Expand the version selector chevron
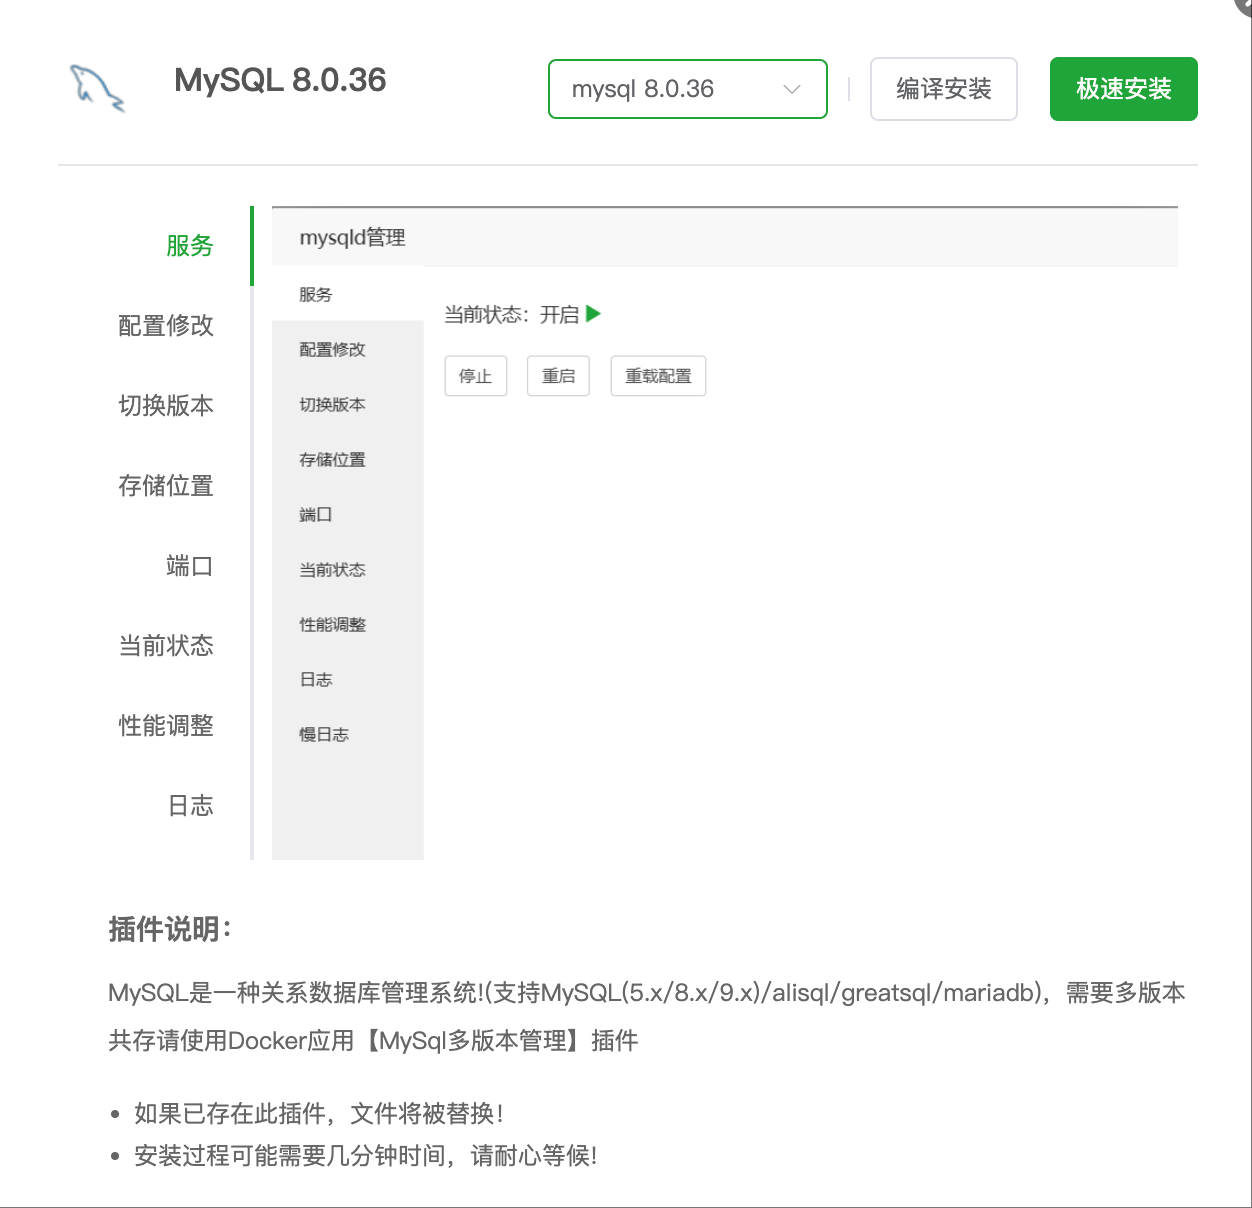Screen dimensions: 1252x1208 click(x=792, y=89)
